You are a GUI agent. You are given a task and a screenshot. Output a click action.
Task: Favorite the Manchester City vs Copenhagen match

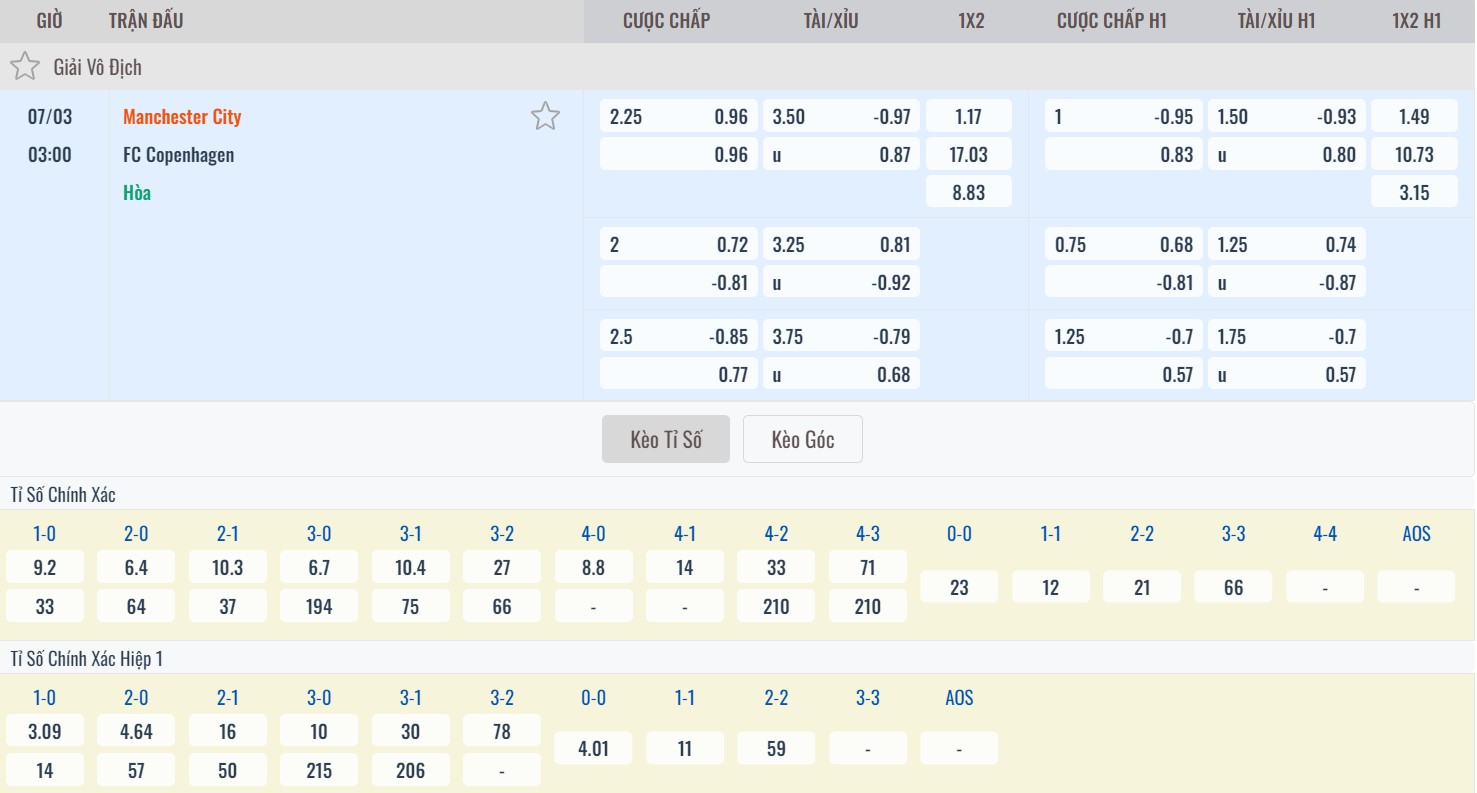[544, 117]
